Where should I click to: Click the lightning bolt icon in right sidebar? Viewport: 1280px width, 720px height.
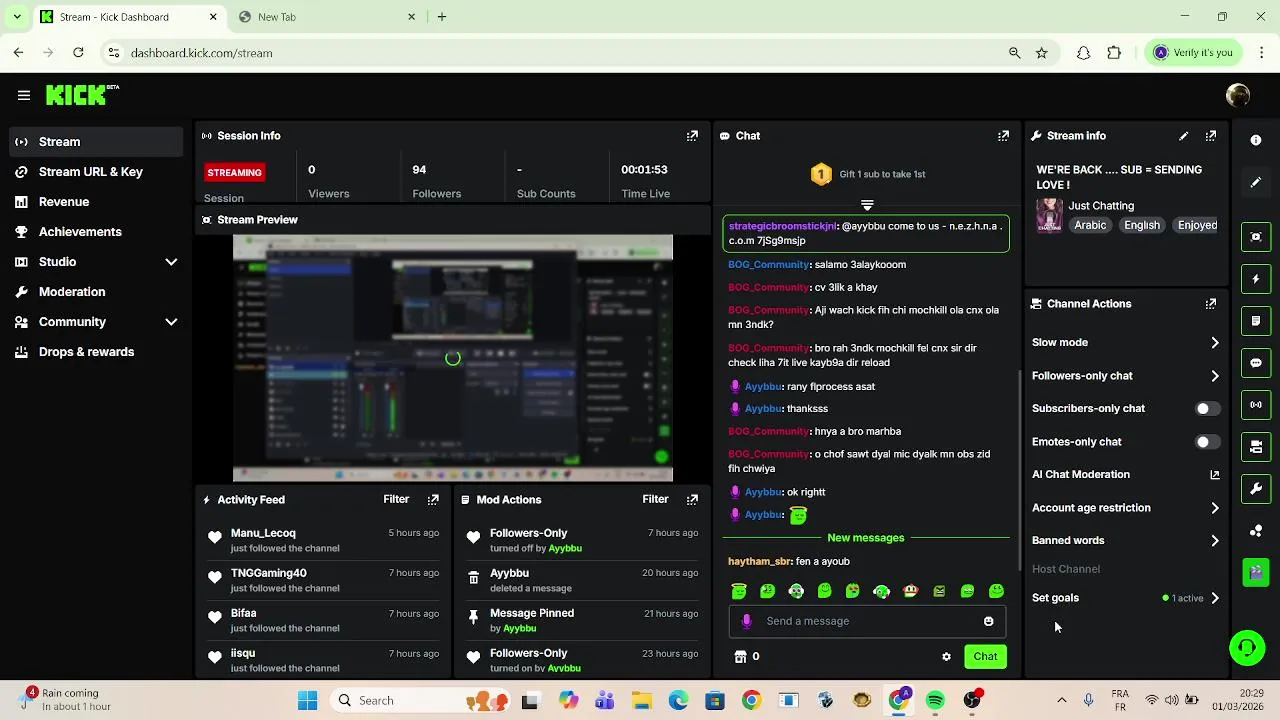click(x=1256, y=279)
